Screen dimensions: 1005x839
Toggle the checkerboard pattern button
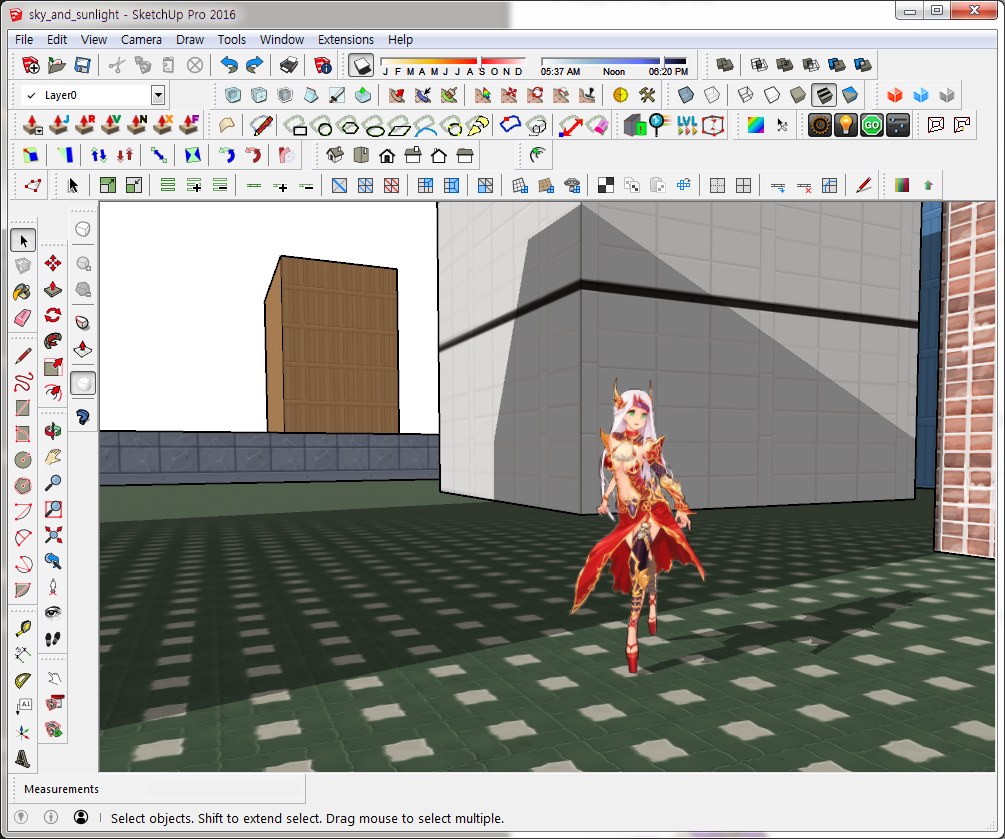tap(606, 186)
